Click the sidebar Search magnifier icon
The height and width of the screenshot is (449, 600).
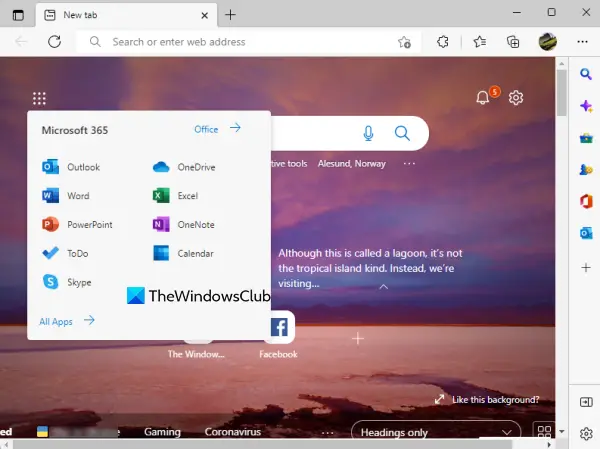(585, 73)
